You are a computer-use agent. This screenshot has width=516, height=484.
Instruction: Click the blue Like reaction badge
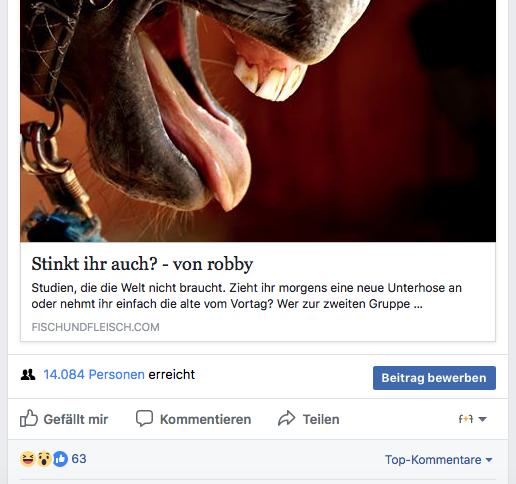[x=60, y=459]
